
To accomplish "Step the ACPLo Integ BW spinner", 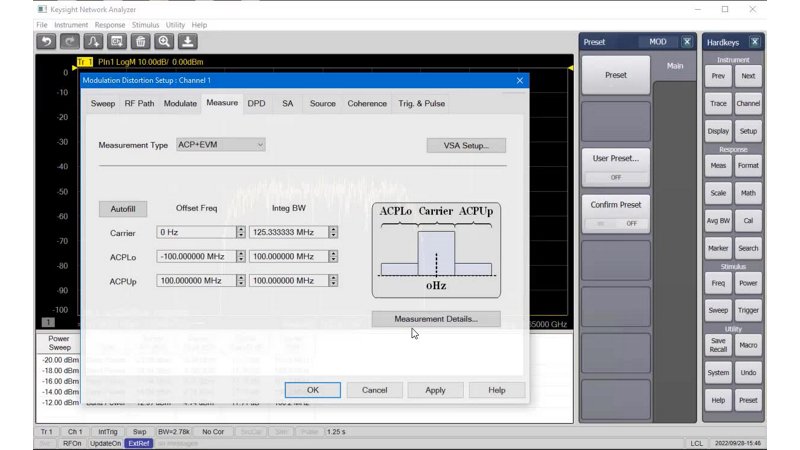I will point(333,256).
